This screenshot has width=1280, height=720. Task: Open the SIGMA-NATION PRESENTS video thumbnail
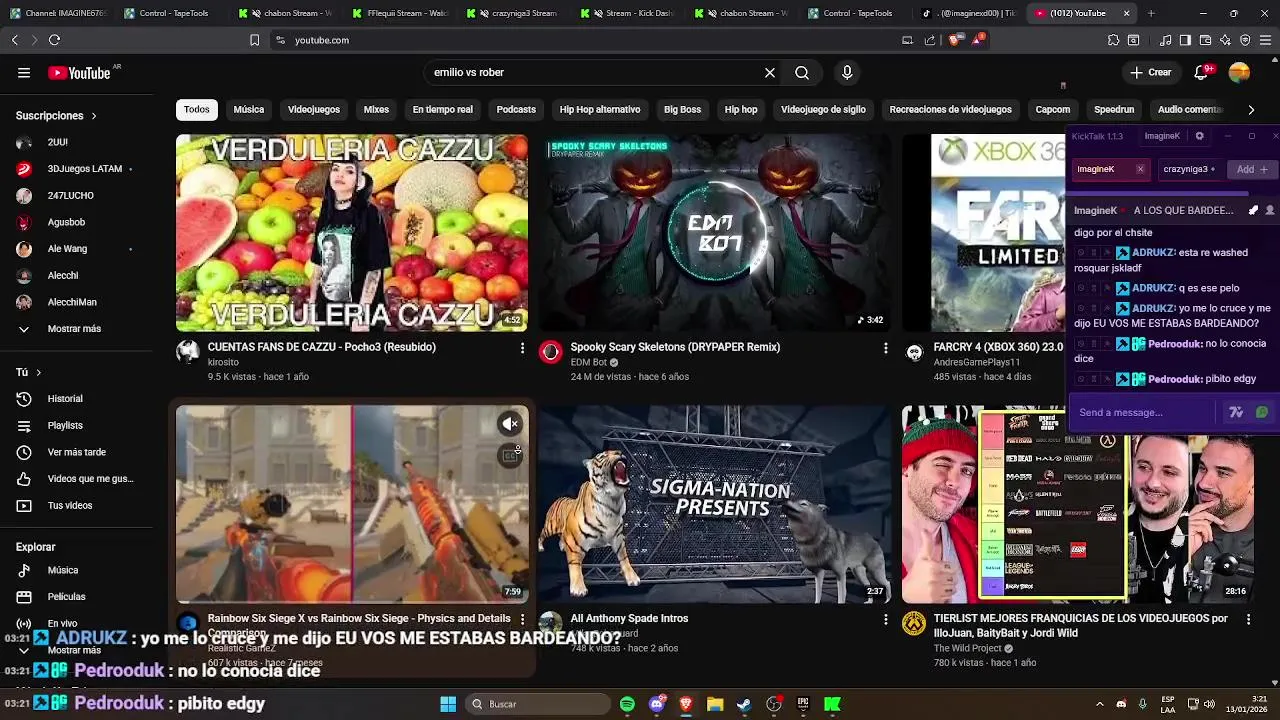[715, 504]
